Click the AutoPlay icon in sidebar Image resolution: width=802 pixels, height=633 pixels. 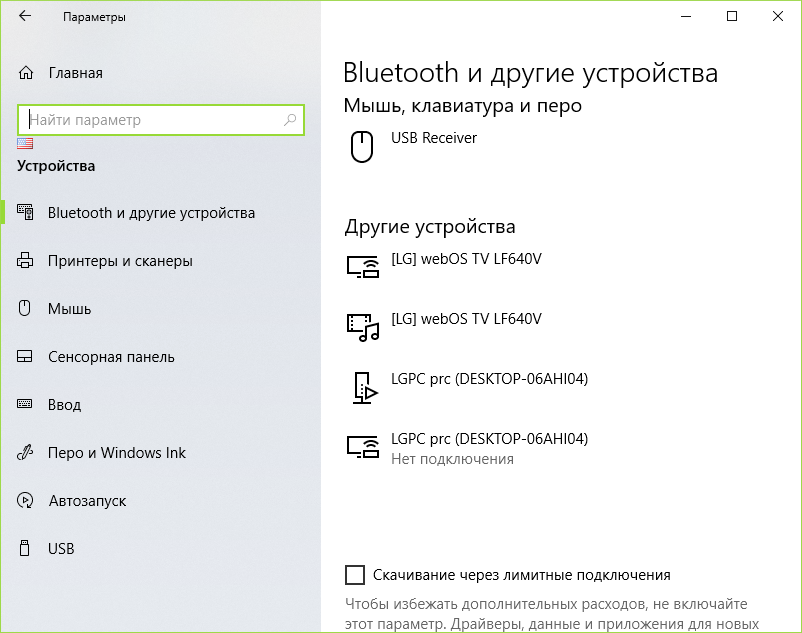(25, 500)
